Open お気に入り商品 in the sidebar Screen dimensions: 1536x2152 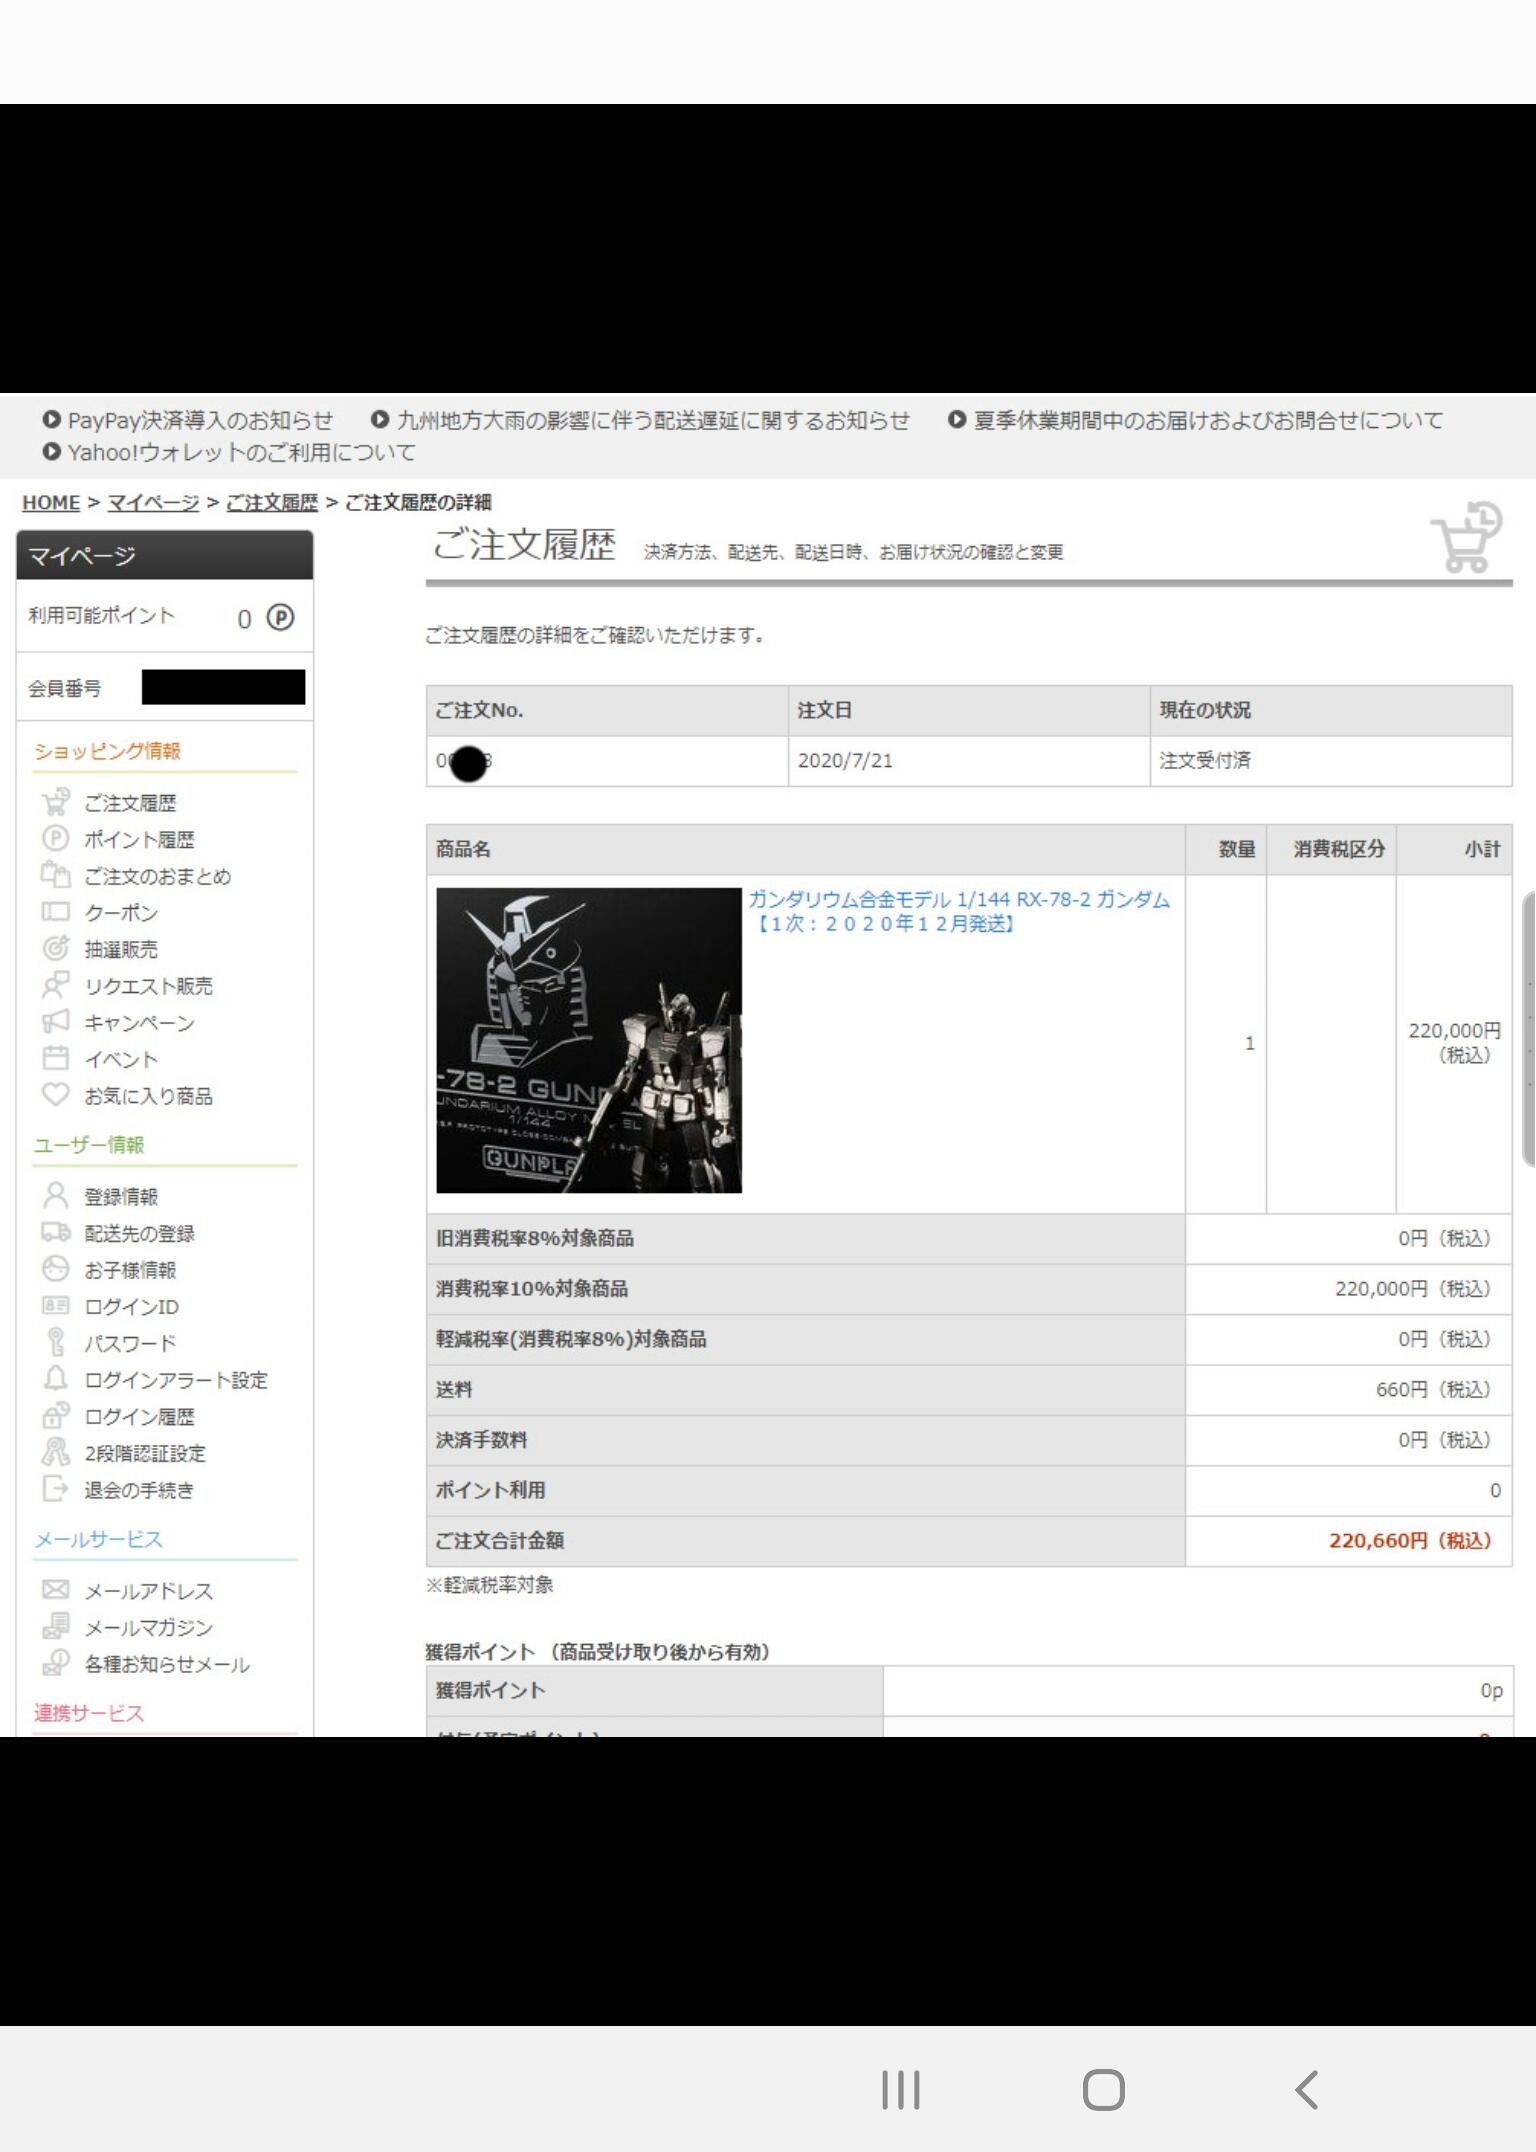click(148, 1096)
